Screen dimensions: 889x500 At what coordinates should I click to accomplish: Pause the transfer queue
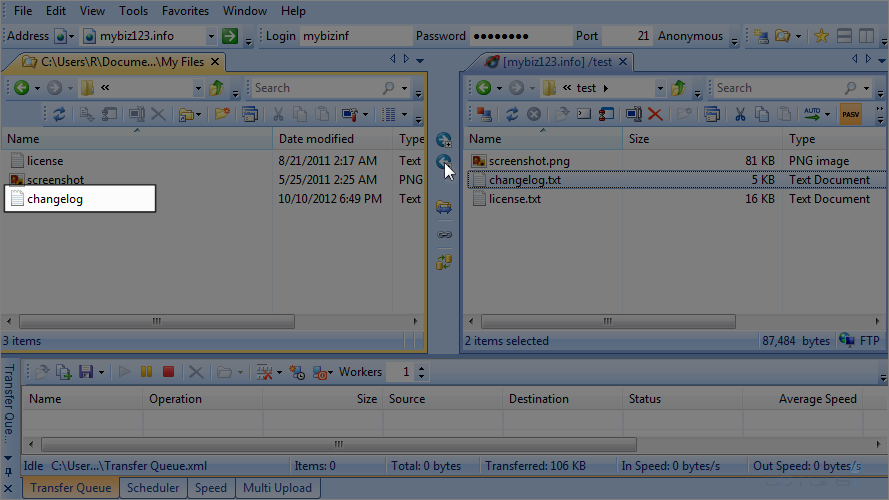(x=147, y=372)
